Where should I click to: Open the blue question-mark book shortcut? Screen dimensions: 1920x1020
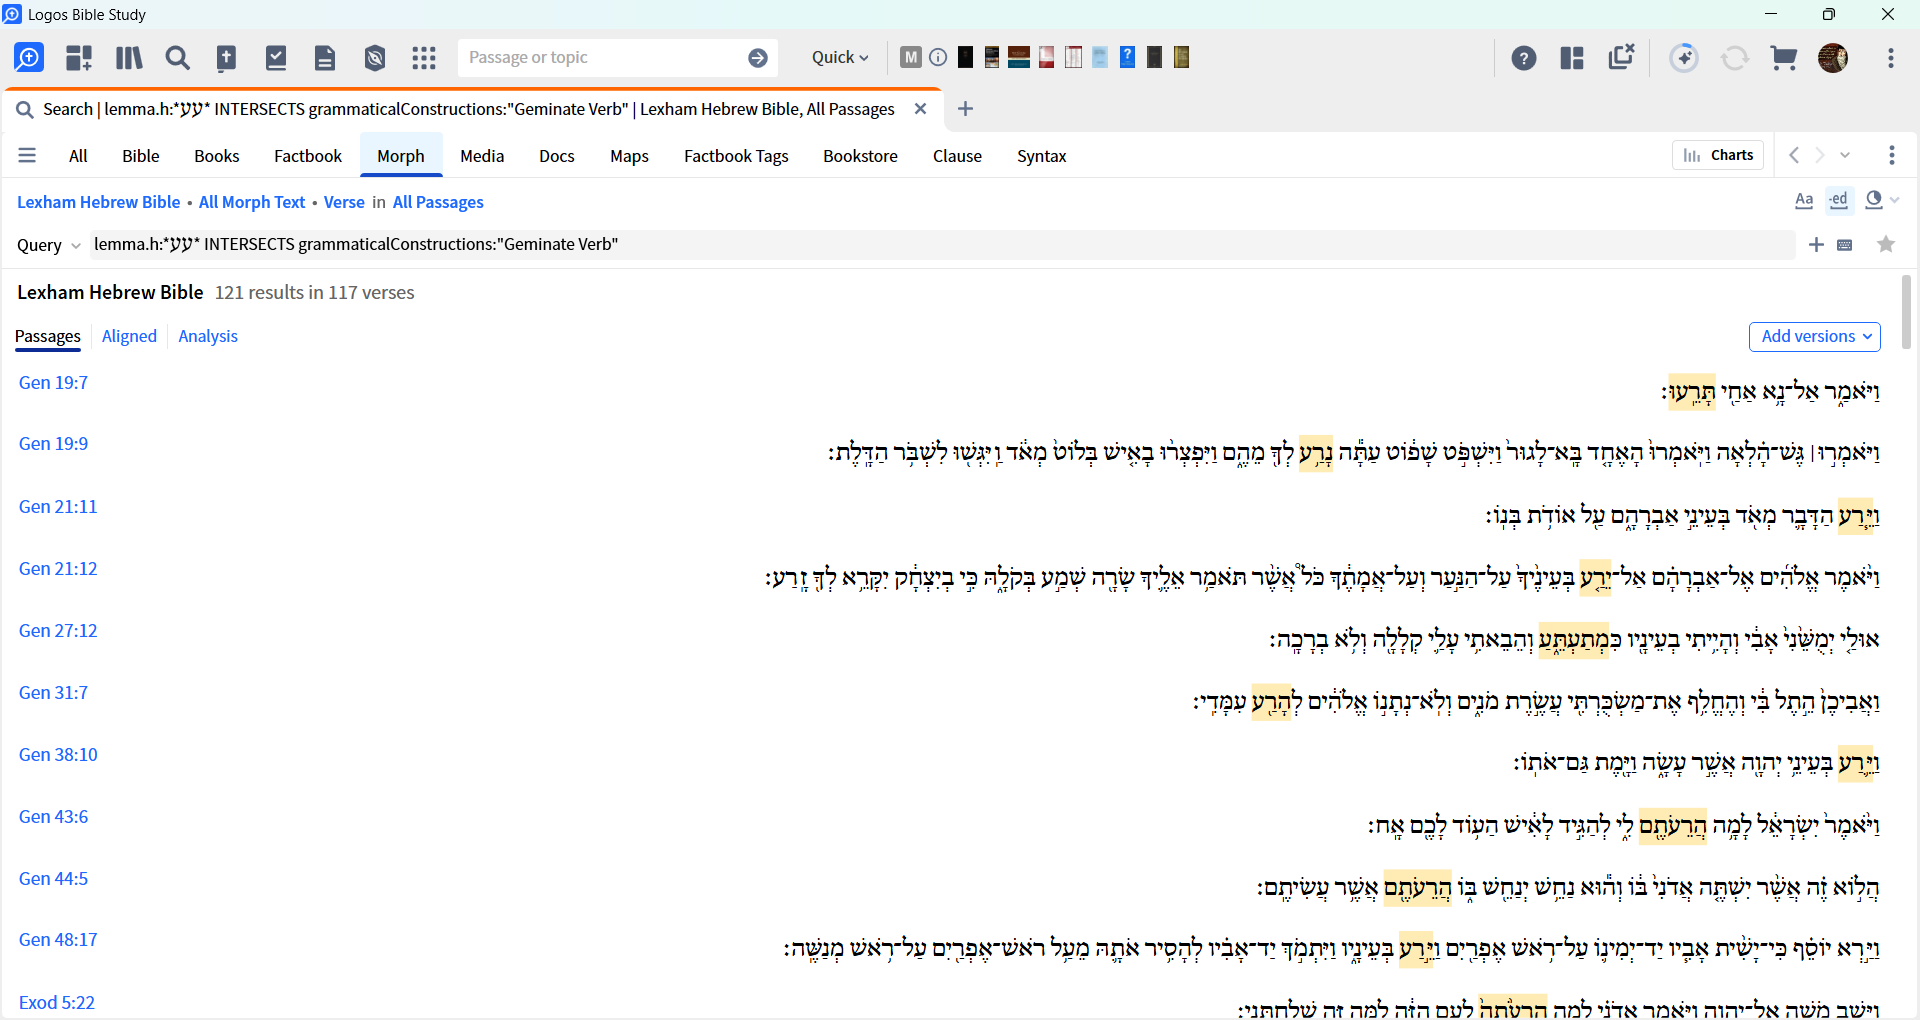pos(1127,57)
